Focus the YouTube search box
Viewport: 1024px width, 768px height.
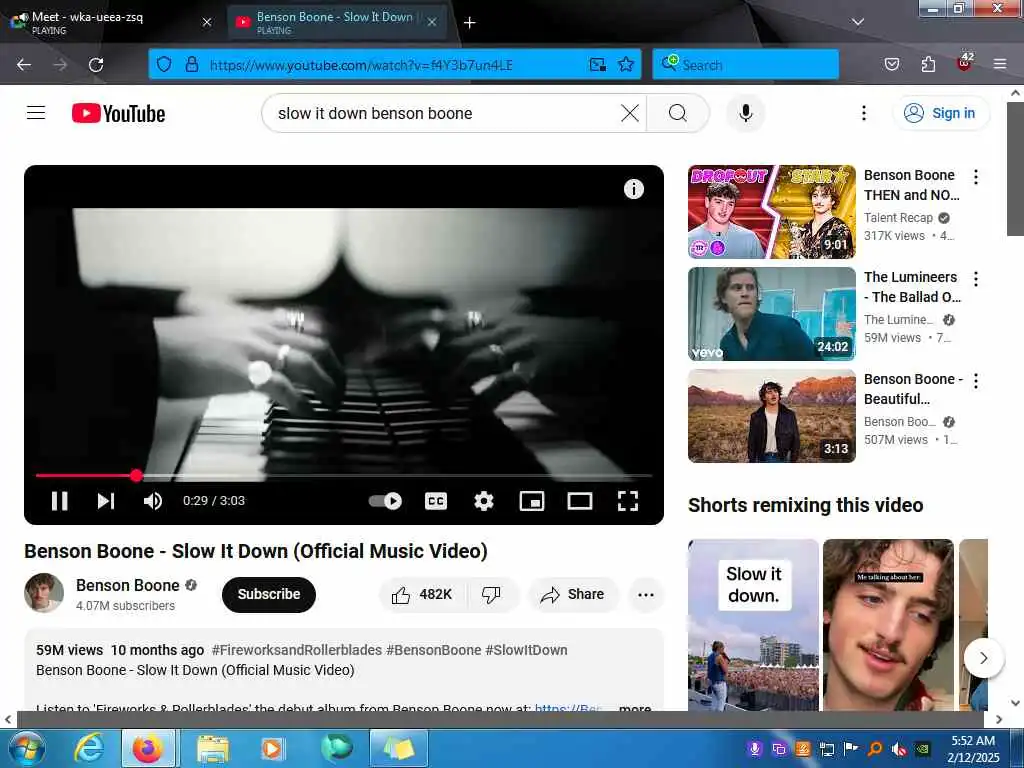(x=444, y=113)
